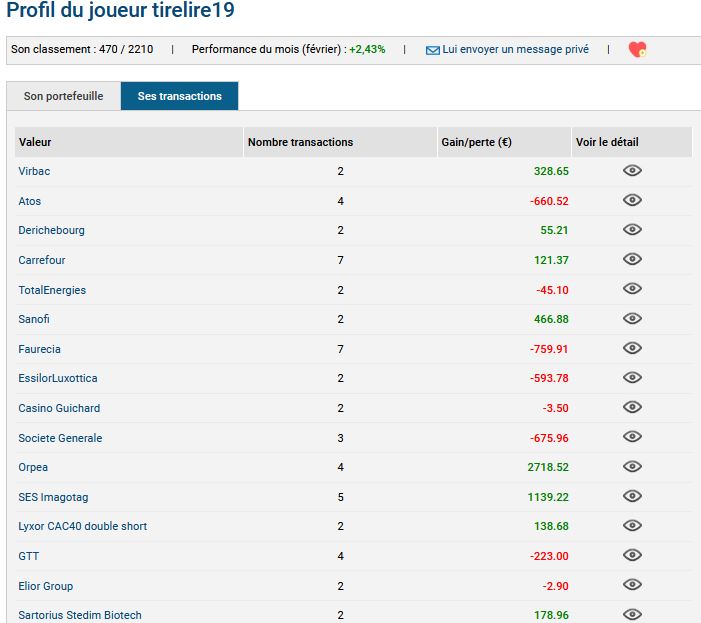View EssilorLuxottica details eye icon
Viewport: 701px width, 623px height.
pos(632,377)
